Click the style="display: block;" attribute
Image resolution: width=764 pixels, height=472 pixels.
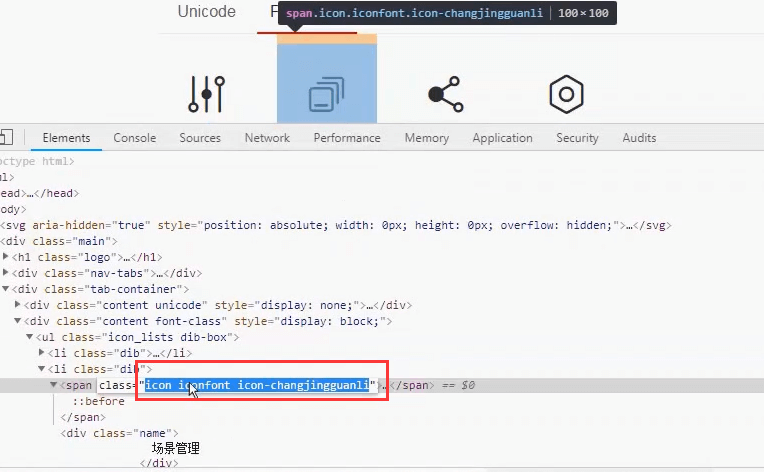click(x=309, y=321)
